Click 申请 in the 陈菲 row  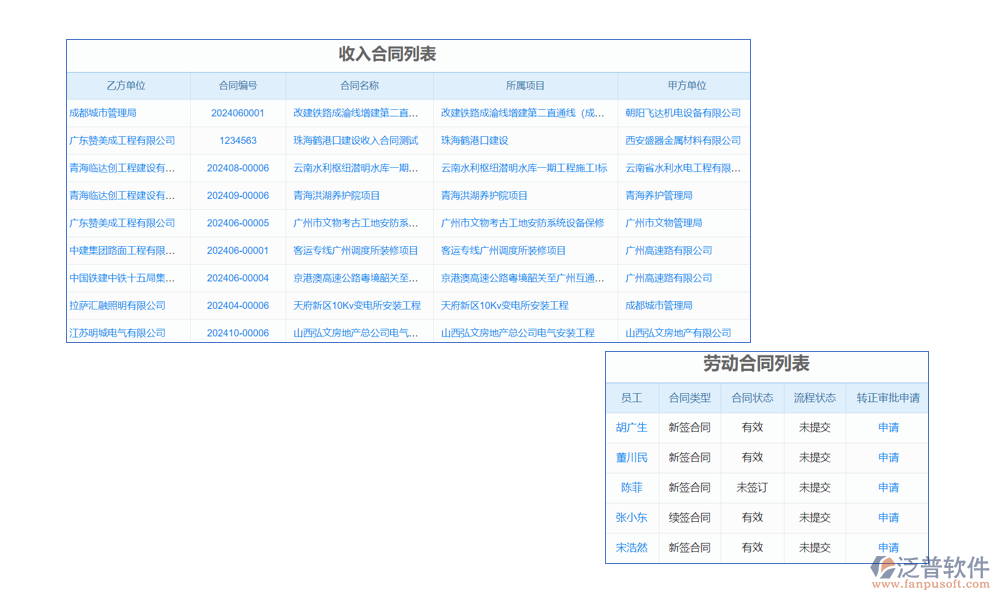coord(888,488)
